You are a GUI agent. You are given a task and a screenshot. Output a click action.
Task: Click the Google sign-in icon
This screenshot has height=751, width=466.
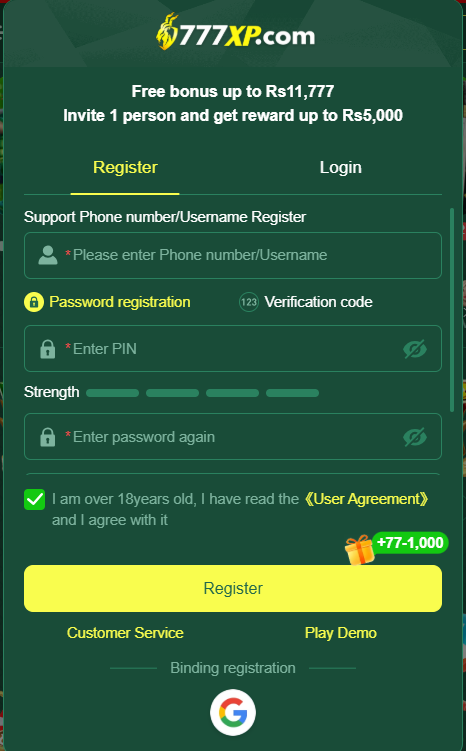[233, 712]
